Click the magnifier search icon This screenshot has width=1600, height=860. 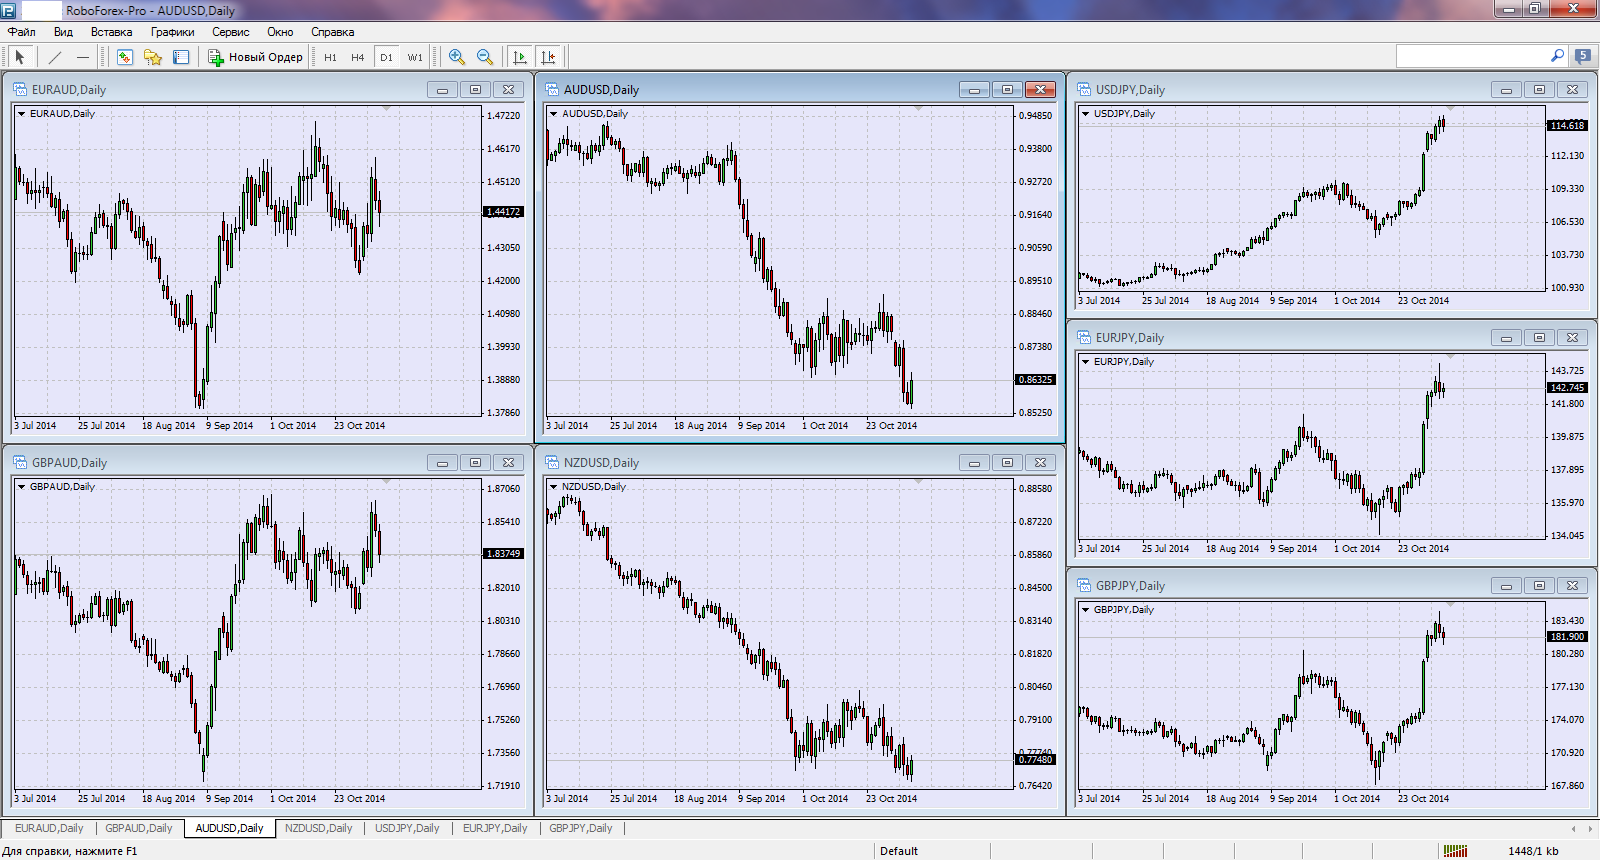1557,56
